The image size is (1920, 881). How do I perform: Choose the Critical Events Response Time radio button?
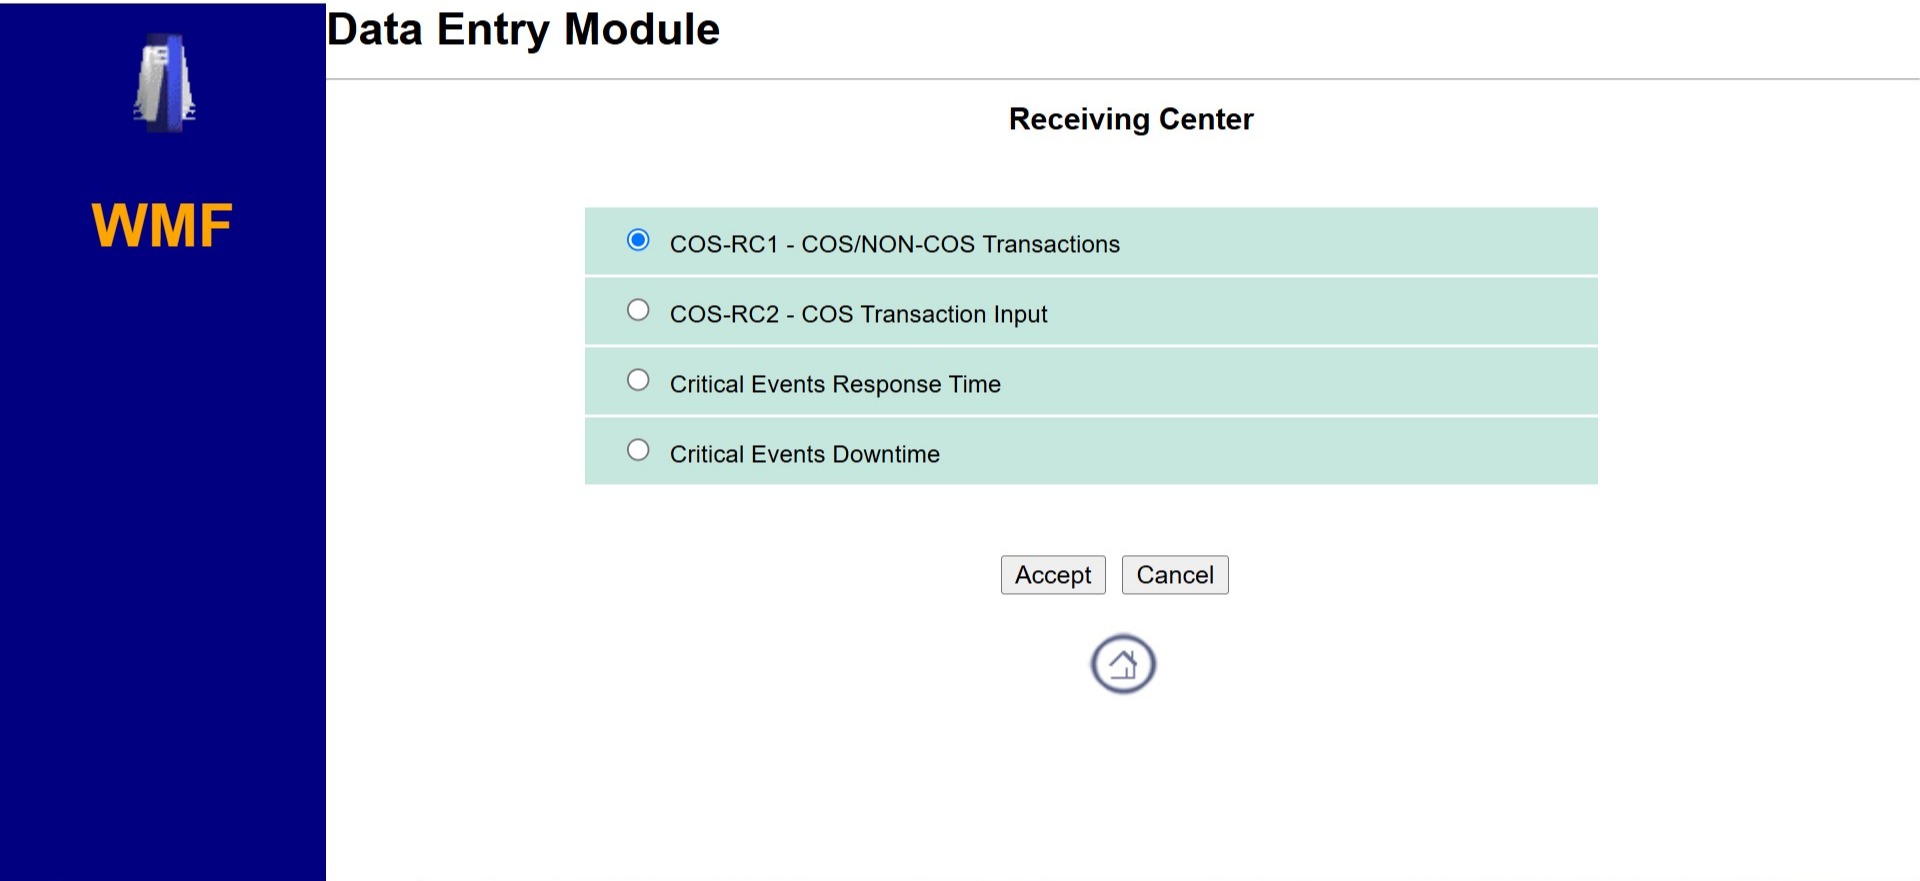point(638,380)
